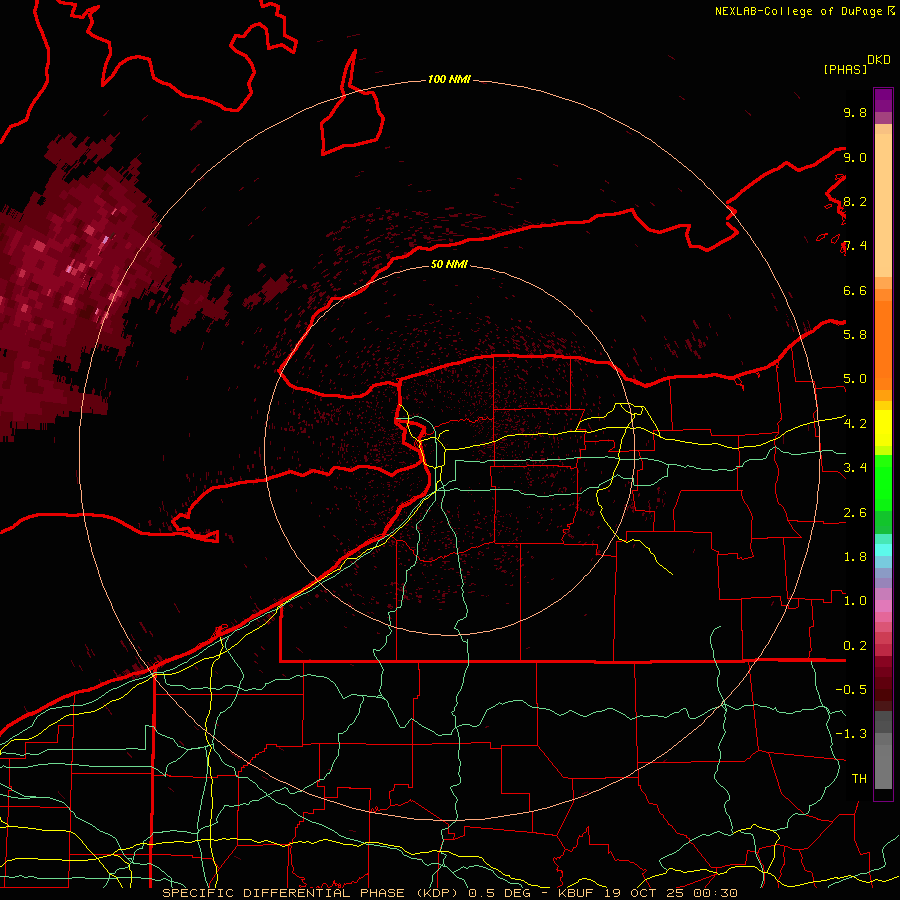Pick the purple swatch at the color bar top
Viewport: 900px width, 900px height.
click(x=883, y=100)
